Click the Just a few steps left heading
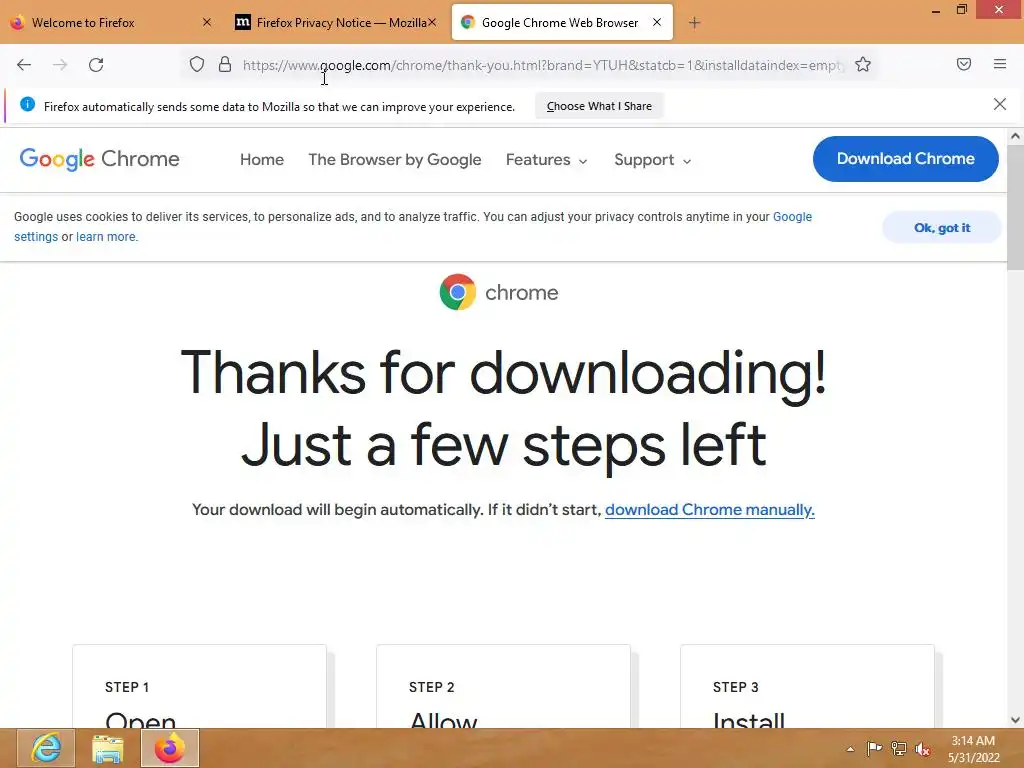1024x768 pixels. [503, 445]
